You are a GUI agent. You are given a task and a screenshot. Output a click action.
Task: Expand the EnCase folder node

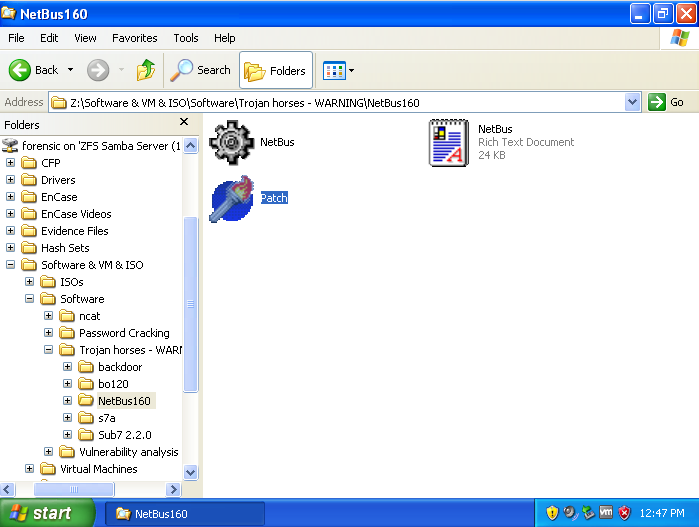11,197
